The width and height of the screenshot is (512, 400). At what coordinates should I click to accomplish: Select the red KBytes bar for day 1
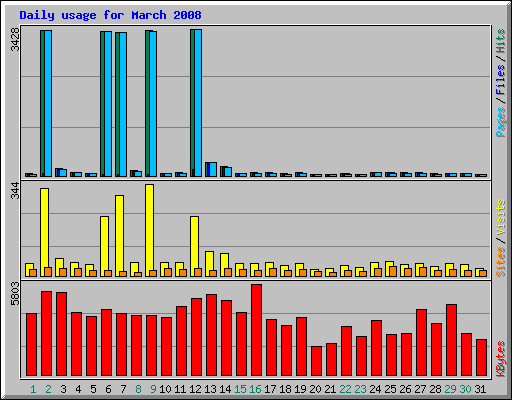tap(31, 344)
